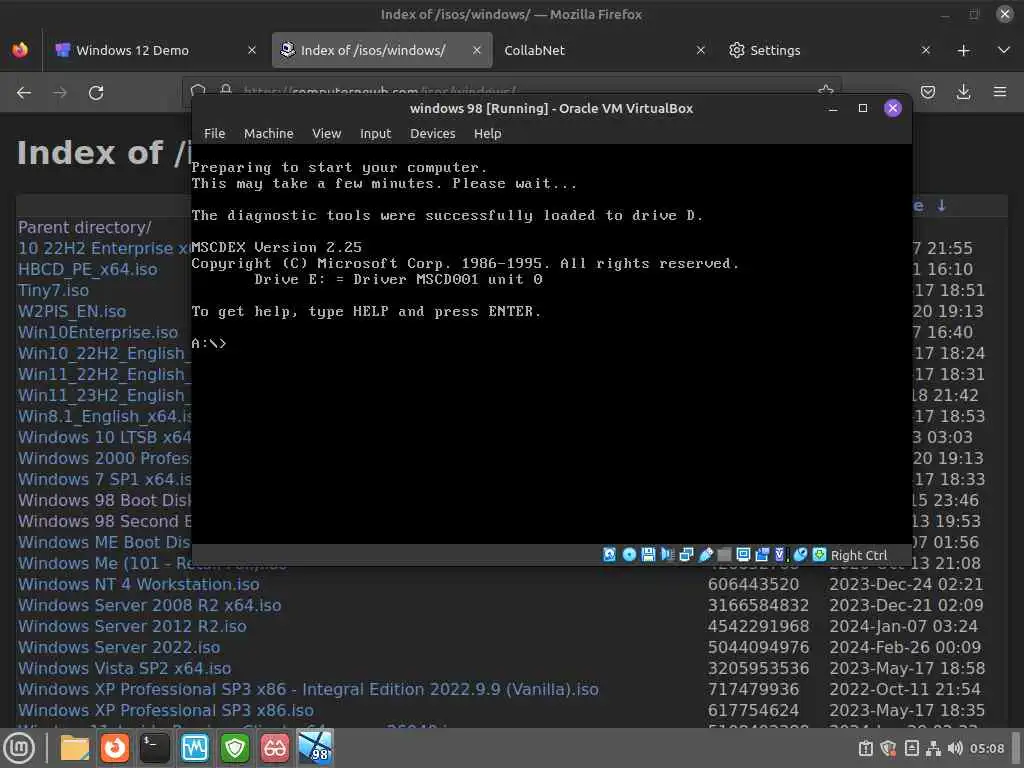Click the hard disk activity indicator in VirtualBox

(x=609, y=554)
